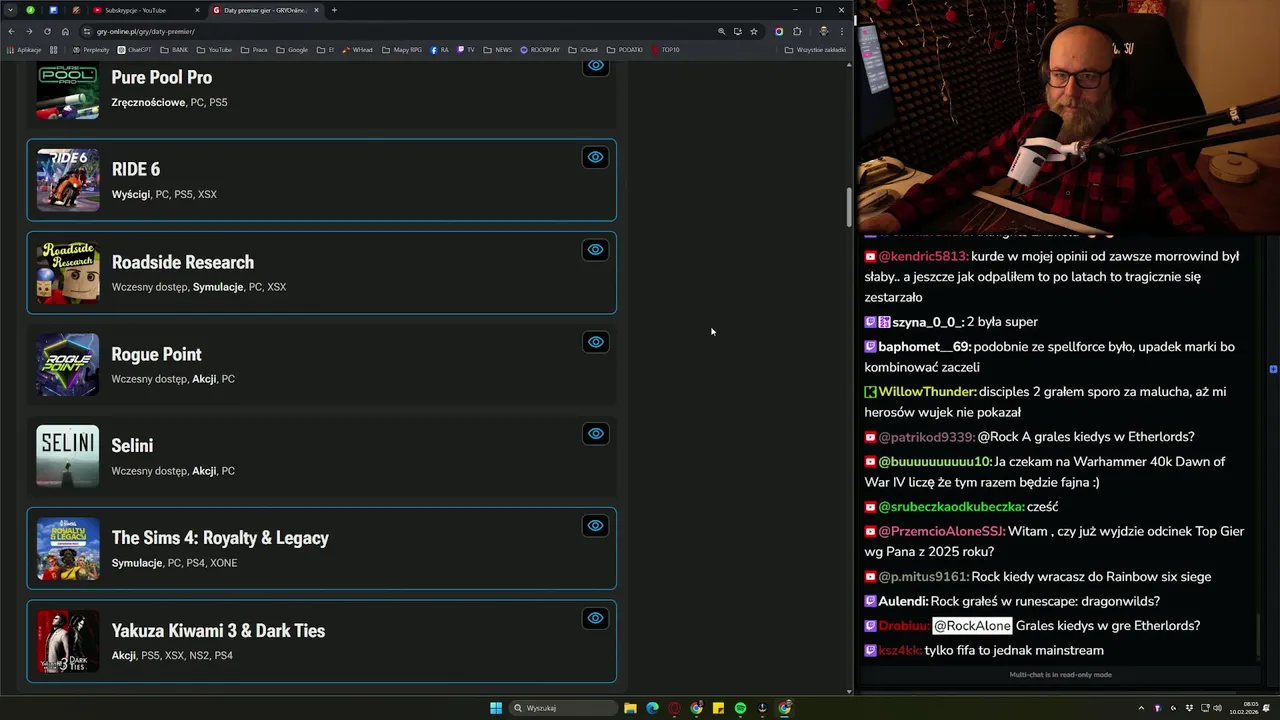
Task: Click the Wyszukaj taskbar search box
Action: tap(562, 708)
